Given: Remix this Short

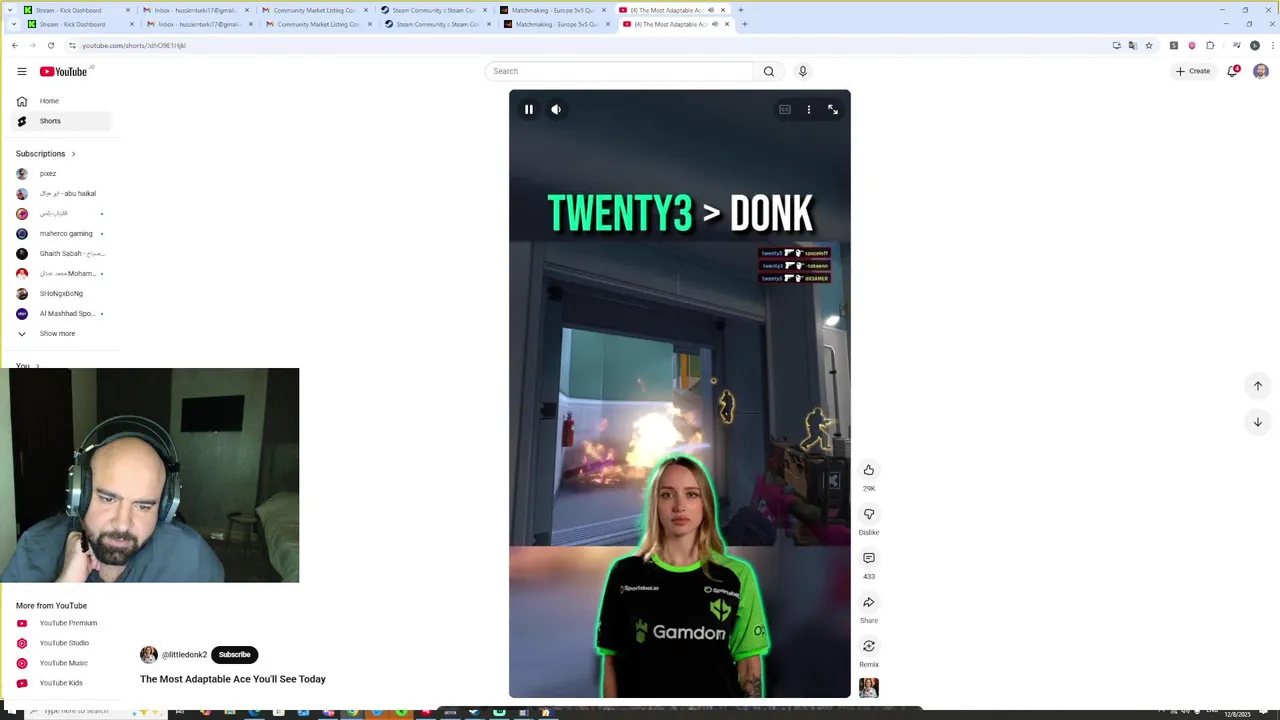Looking at the screenshot, I should 869,646.
